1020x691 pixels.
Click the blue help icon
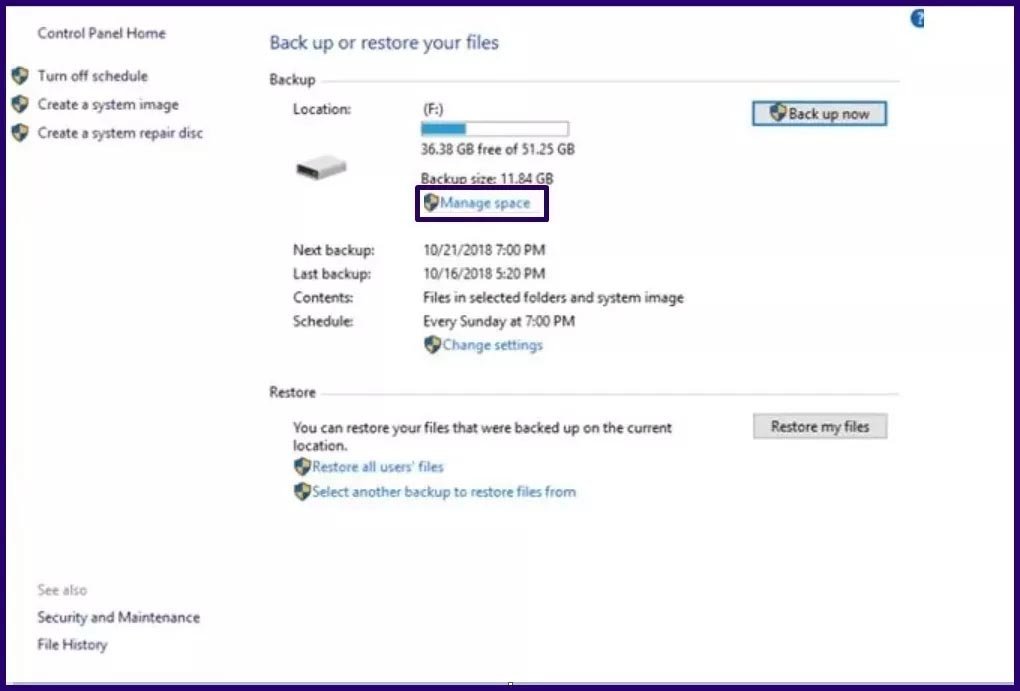(917, 19)
